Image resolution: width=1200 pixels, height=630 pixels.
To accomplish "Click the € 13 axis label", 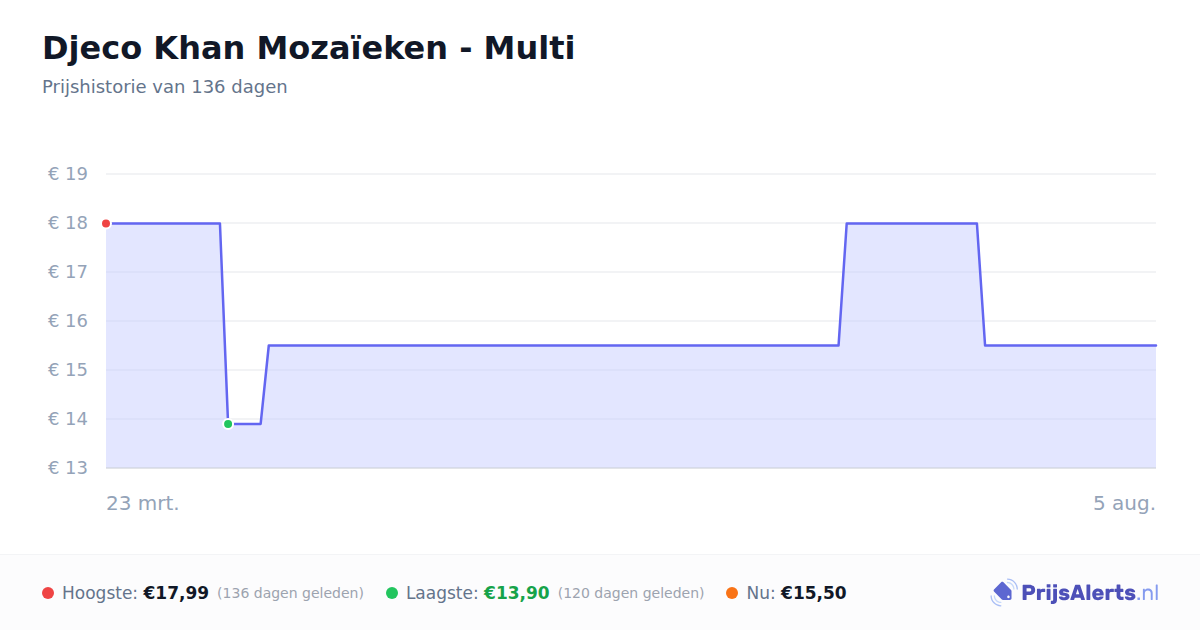I will (x=68, y=468).
